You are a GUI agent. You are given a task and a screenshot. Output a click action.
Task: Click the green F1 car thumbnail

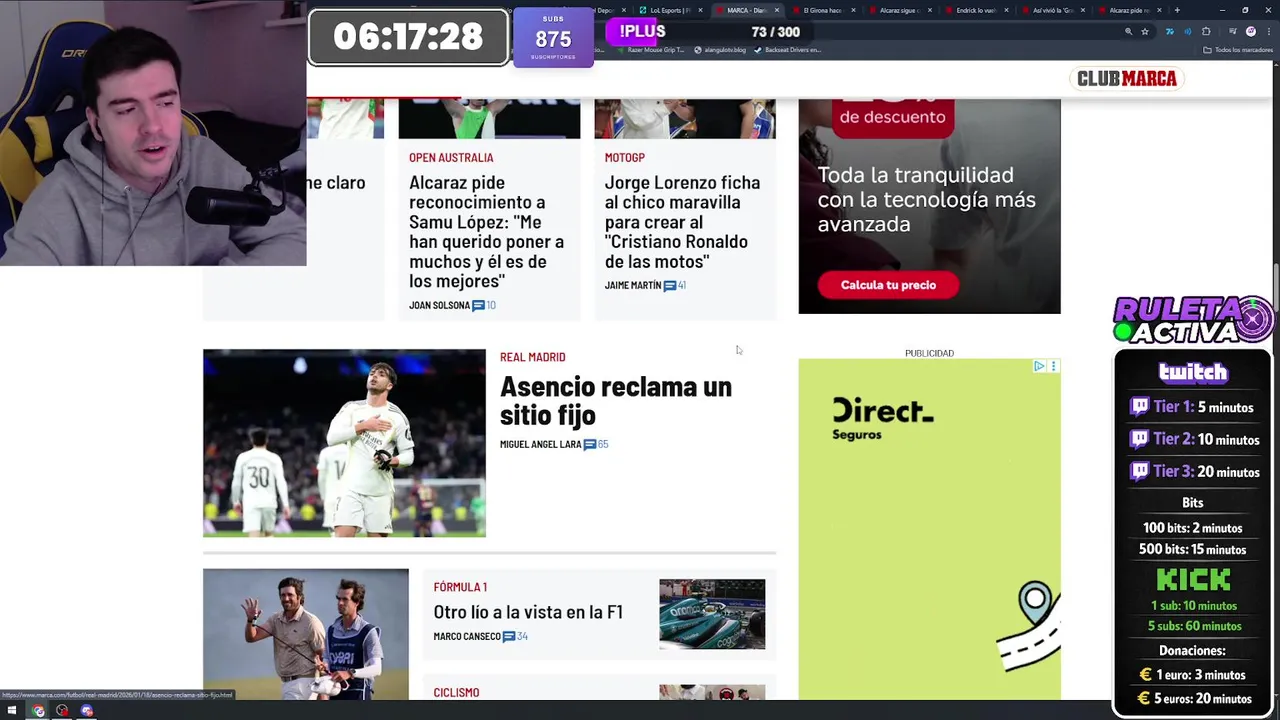[x=712, y=614]
